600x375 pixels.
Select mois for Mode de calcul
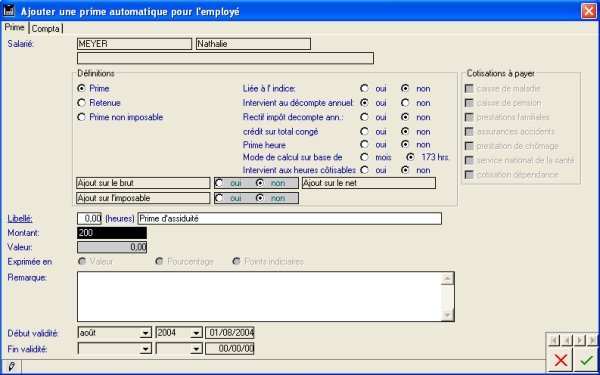(364, 157)
